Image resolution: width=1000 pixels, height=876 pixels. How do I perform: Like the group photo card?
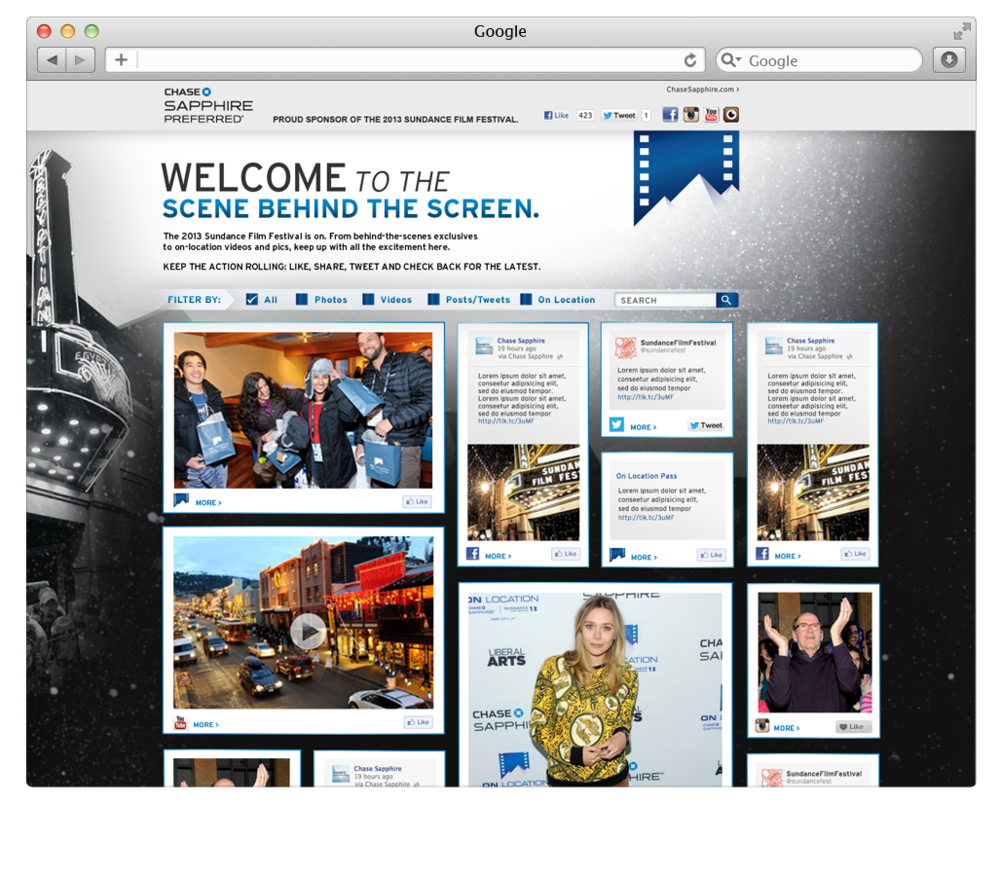(416, 502)
